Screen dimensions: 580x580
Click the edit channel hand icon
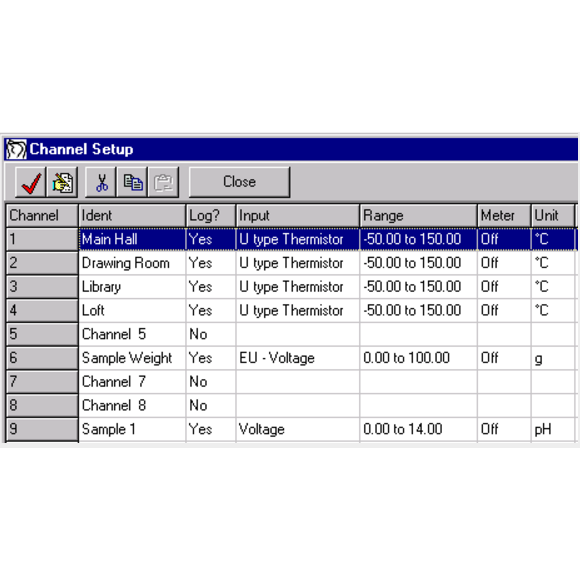tap(62, 182)
